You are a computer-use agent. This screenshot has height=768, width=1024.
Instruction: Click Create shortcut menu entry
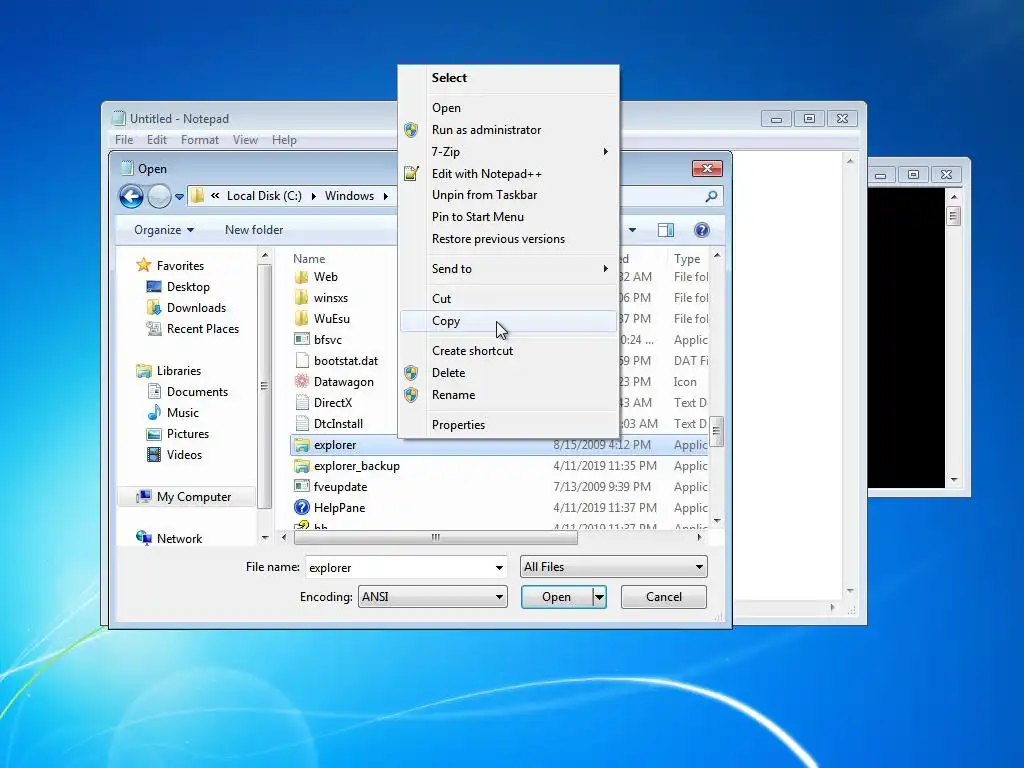(508, 351)
